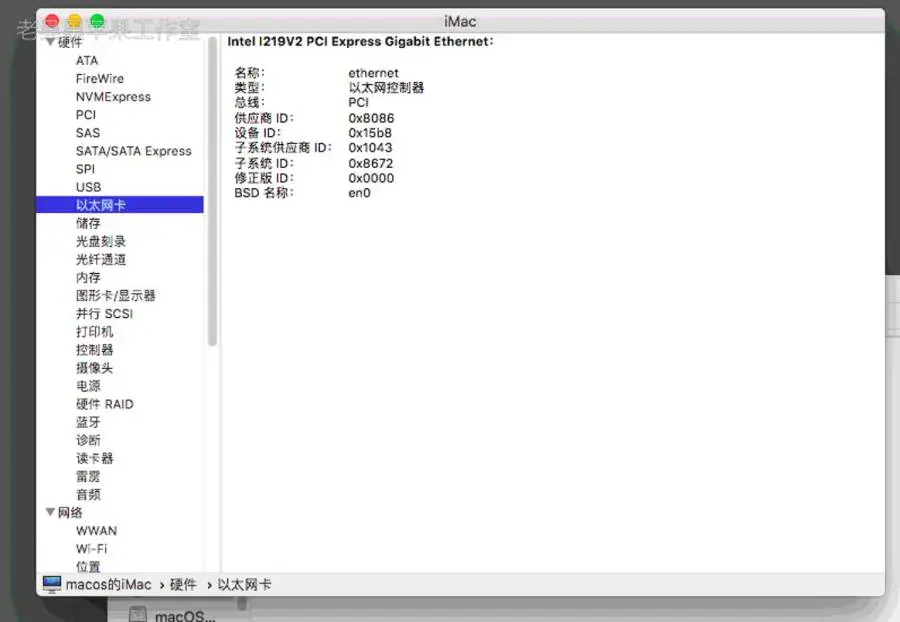The height and width of the screenshot is (622, 900).
Task: Choose the SAS sidebar item
Action: (88, 133)
